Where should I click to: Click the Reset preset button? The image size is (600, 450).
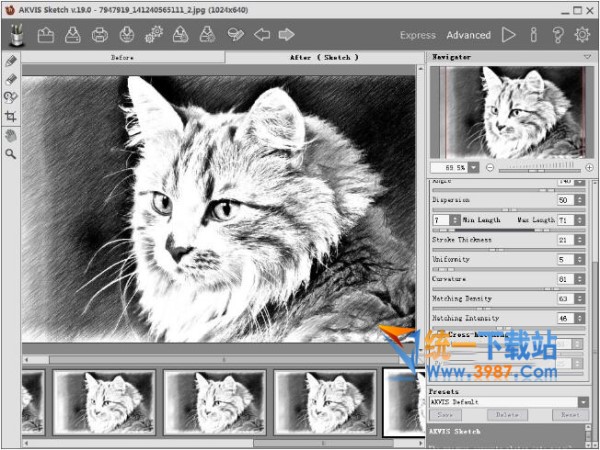point(570,415)
